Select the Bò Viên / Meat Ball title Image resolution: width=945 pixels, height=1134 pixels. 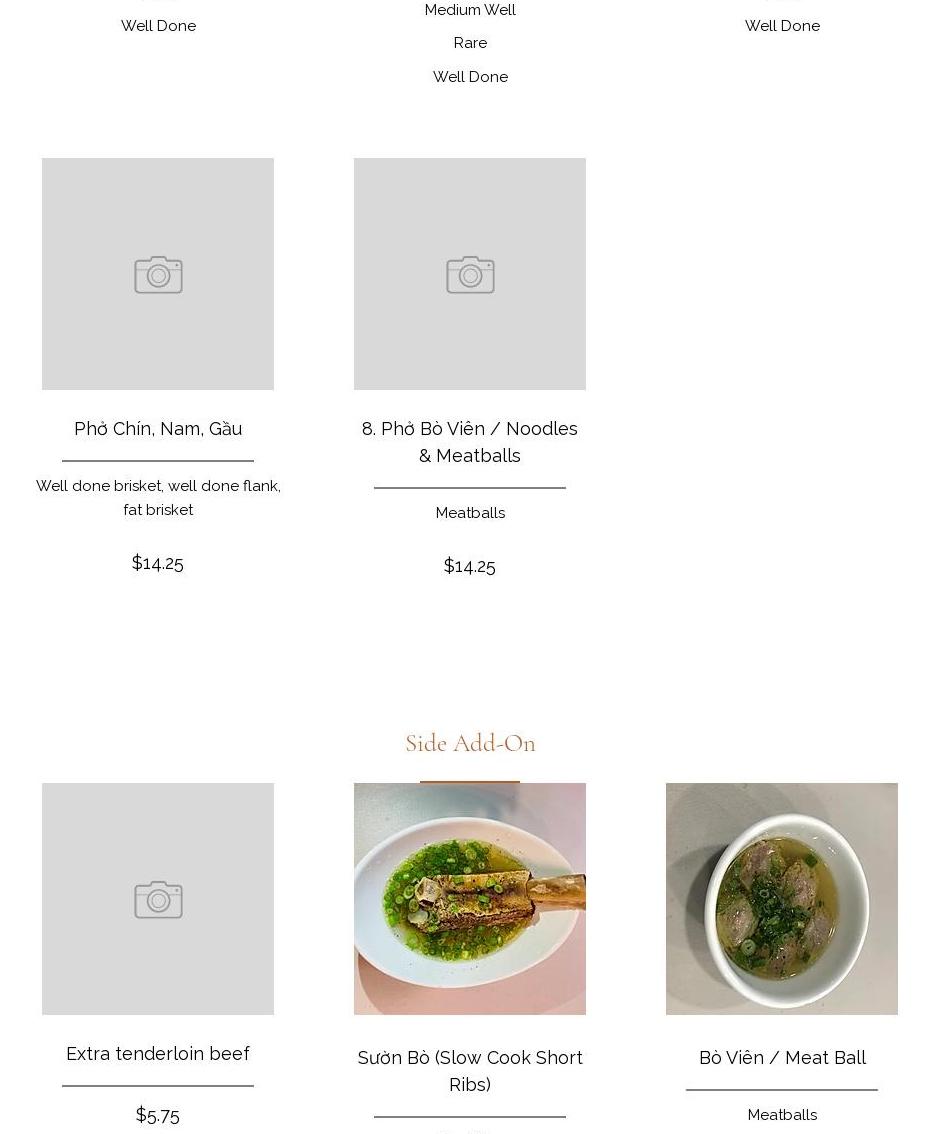pos(782,1057)
